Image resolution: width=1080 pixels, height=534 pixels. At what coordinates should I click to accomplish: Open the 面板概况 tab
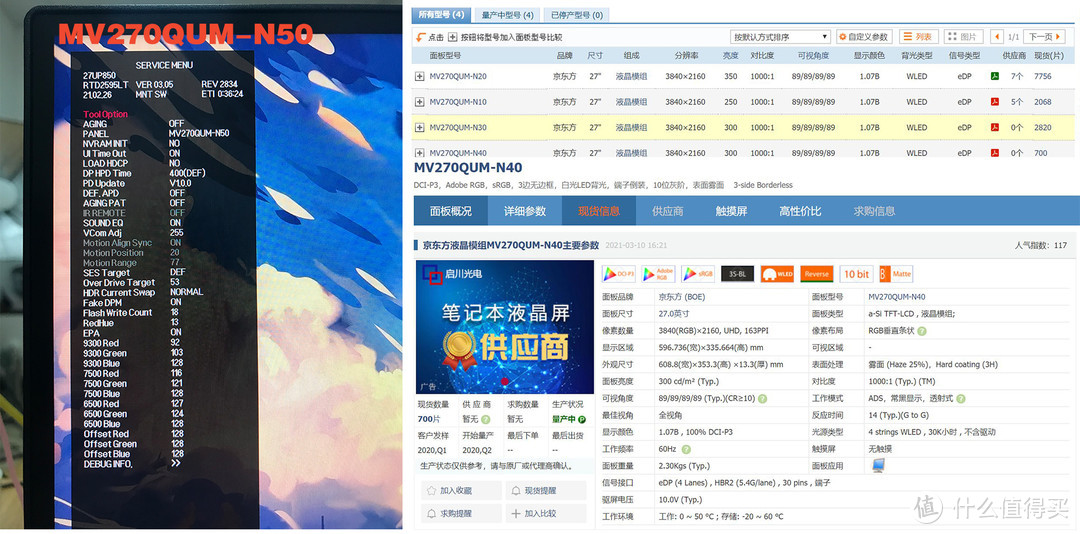pos(450,211)
